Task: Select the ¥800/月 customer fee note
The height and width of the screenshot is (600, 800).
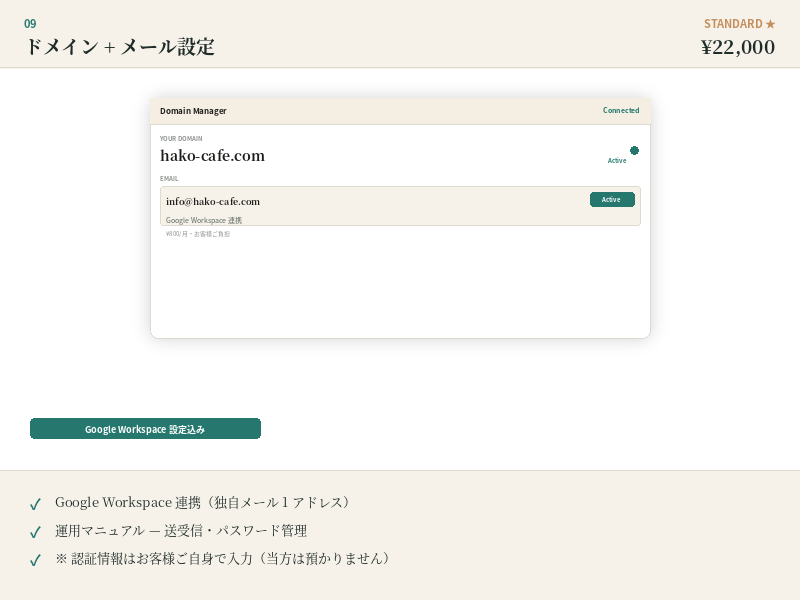Action: click(198, 234)
